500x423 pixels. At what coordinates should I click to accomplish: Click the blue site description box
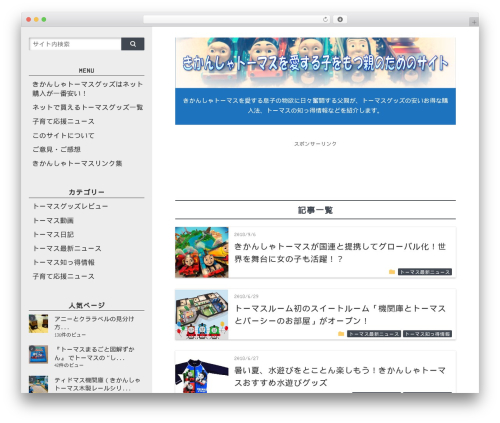point(315,106)
